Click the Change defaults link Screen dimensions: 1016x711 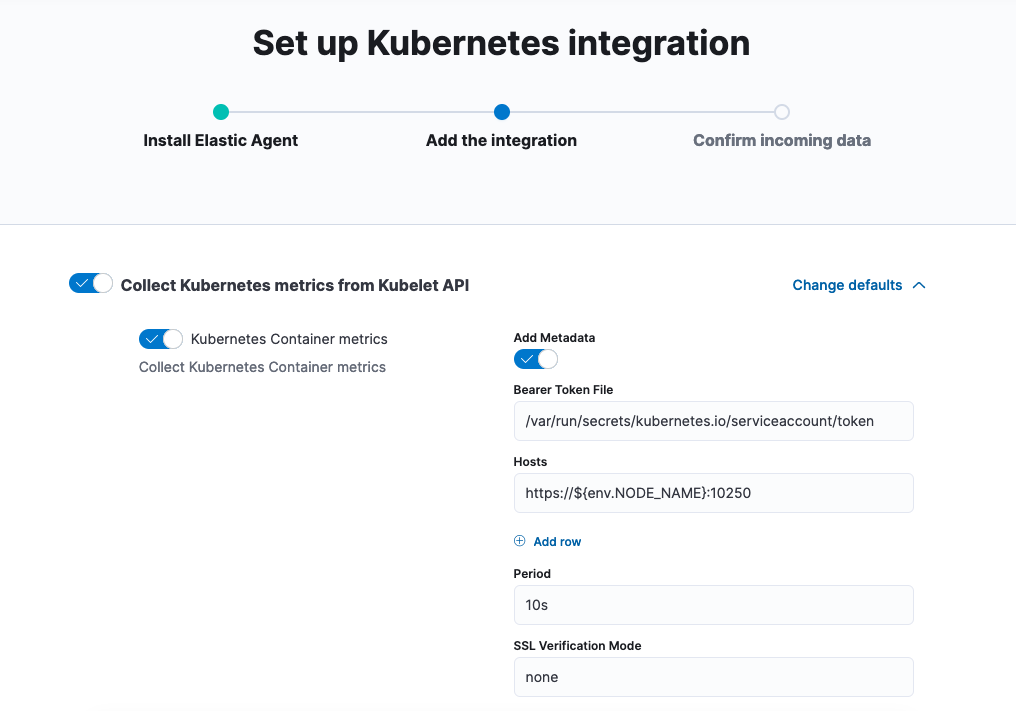[846, 284]
